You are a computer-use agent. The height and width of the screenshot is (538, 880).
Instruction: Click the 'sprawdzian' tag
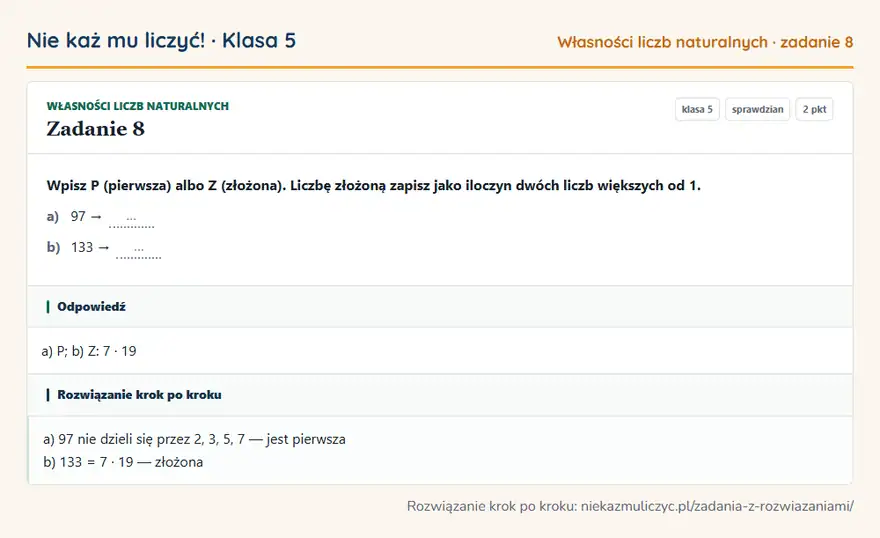tap(757, 109)
